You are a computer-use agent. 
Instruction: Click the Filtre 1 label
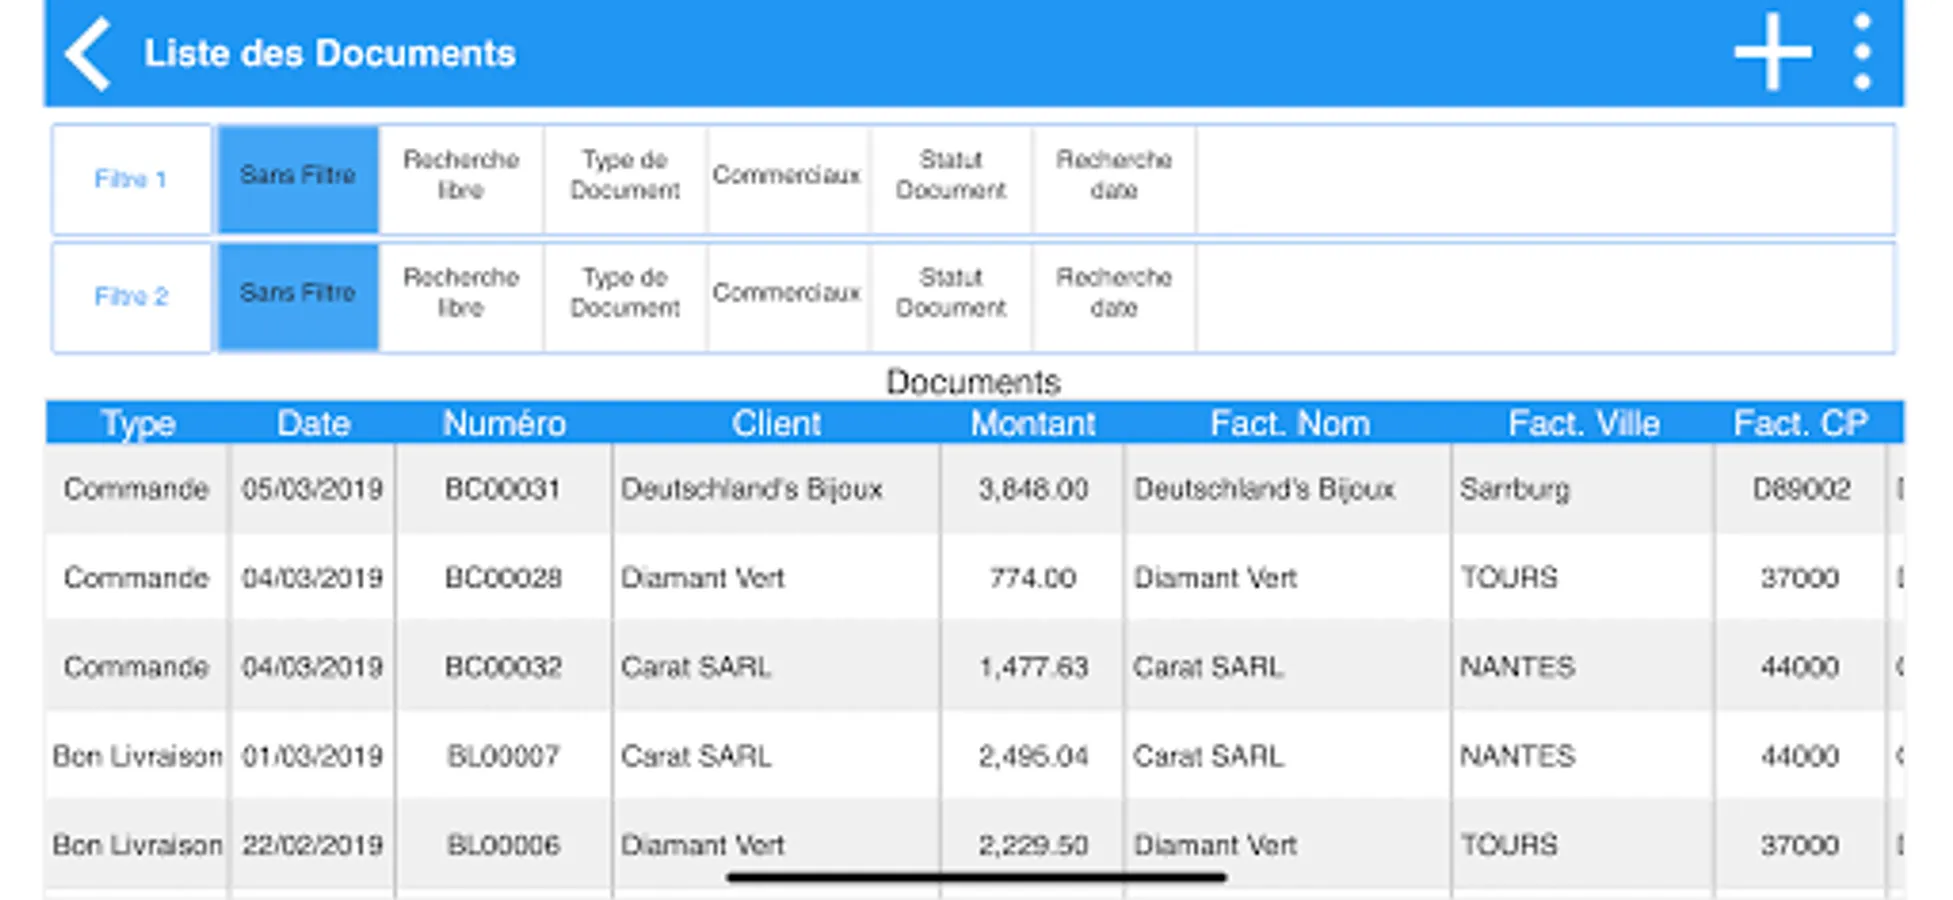click(131, 179)
